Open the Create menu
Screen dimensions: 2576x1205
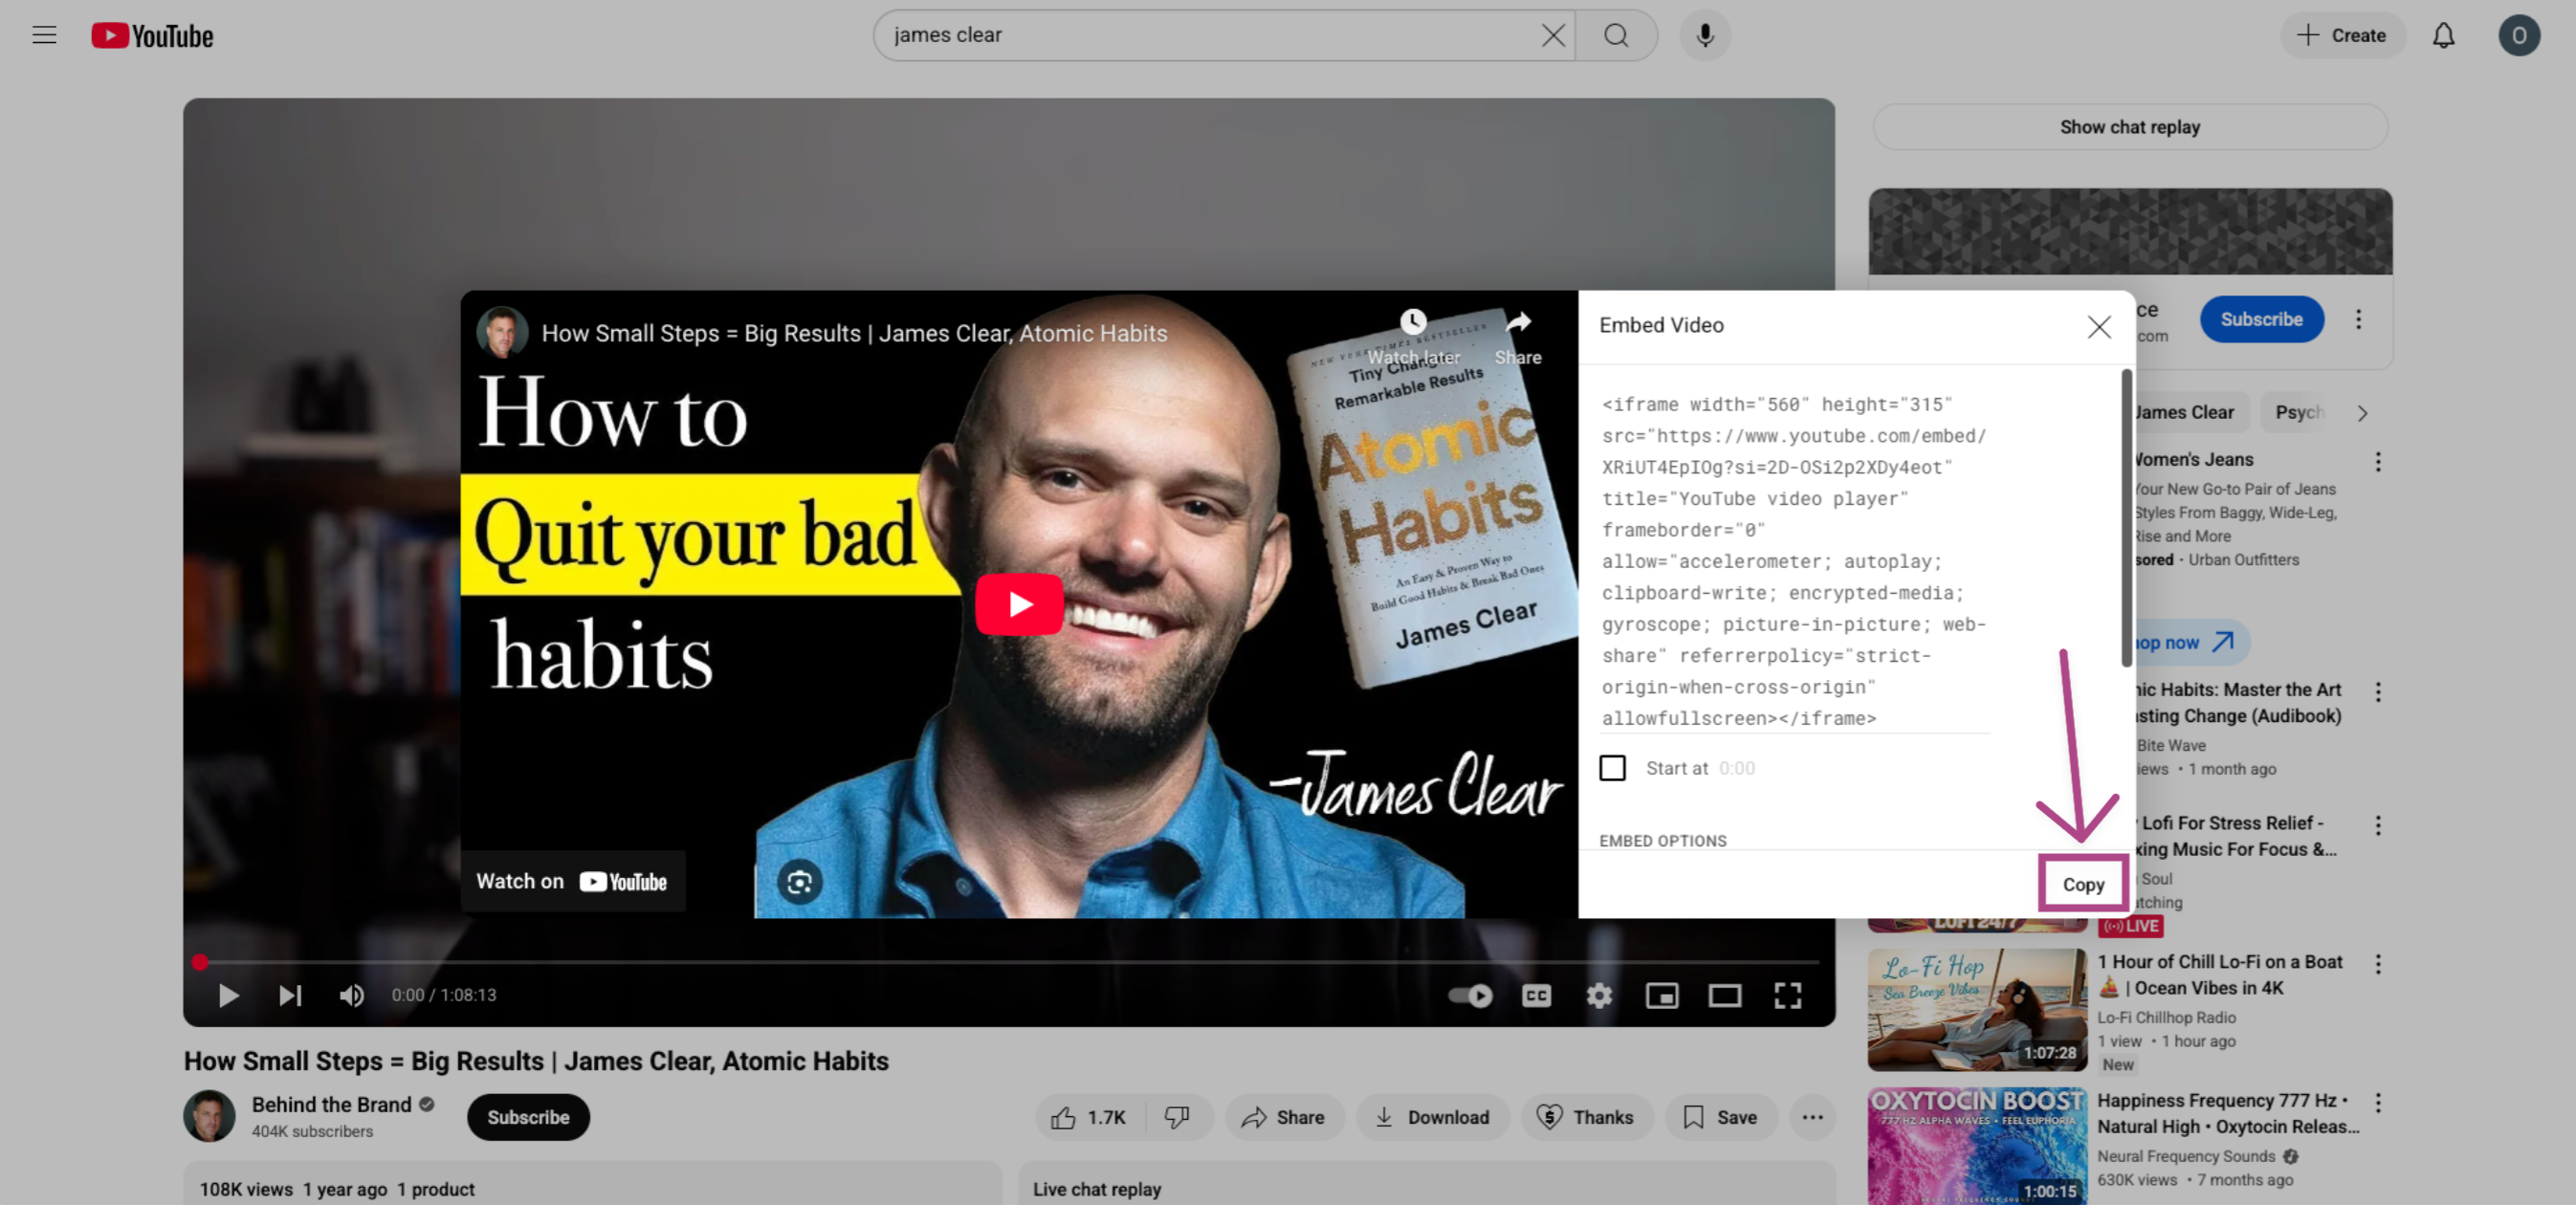2341,36
